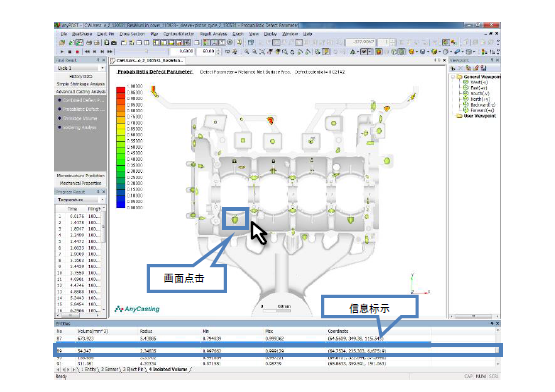Viewport: 555px width, 392px height.
Task: Click the zoom-in magnifier icon
Action: (x=247, y=52)
